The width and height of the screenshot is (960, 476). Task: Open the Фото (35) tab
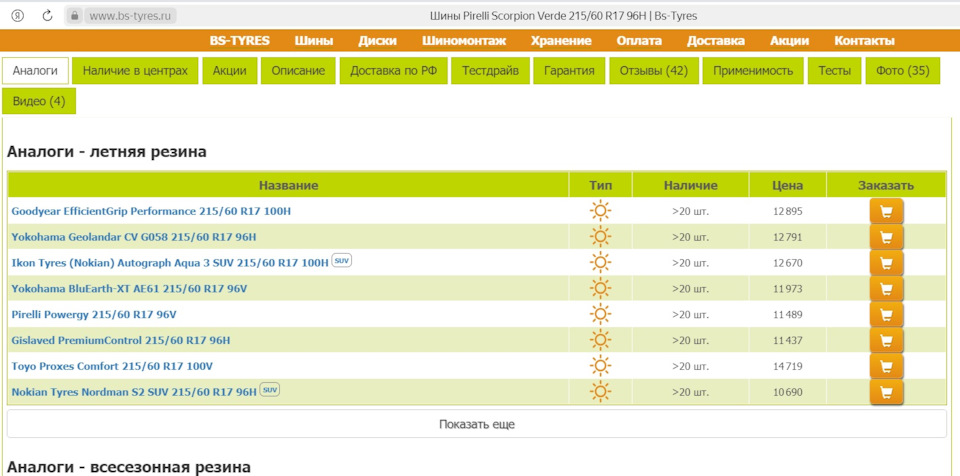tap(902, 70)
